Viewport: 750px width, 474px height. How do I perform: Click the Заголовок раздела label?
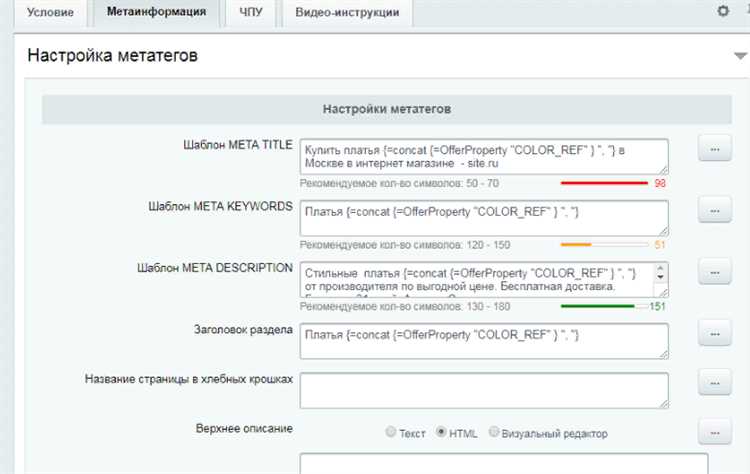243,330
